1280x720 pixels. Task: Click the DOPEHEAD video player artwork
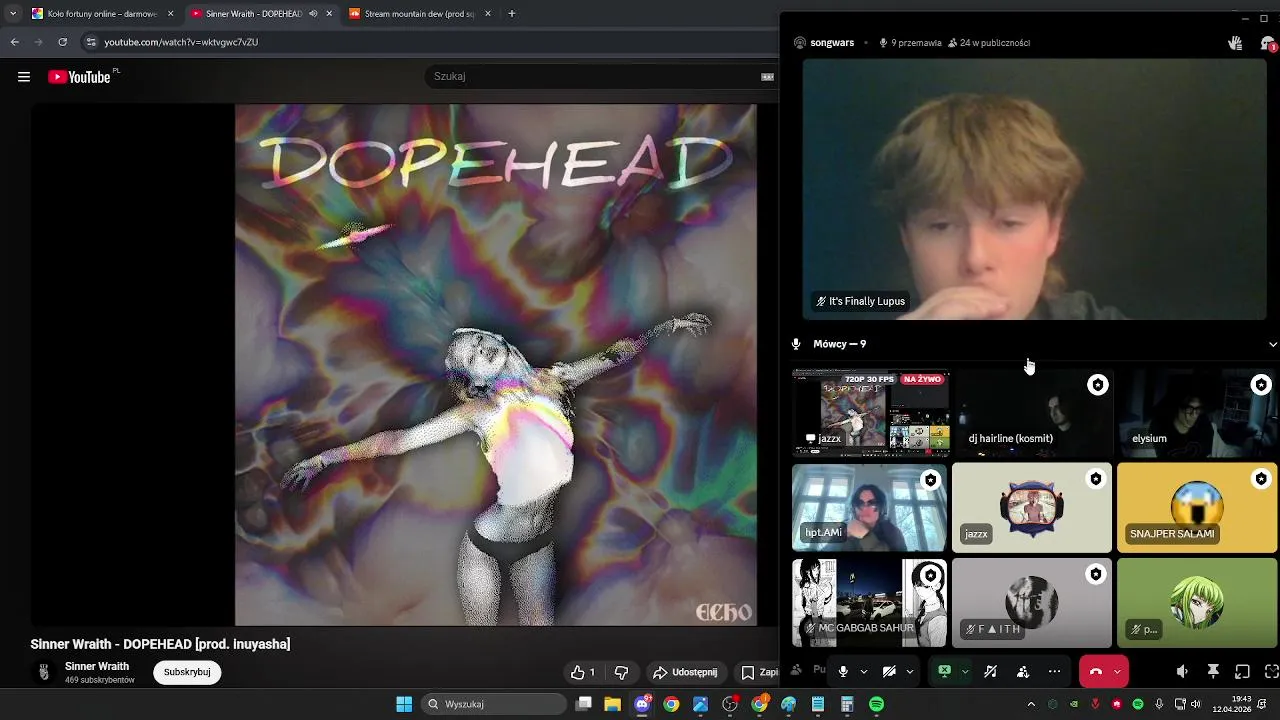pos(496,365)
